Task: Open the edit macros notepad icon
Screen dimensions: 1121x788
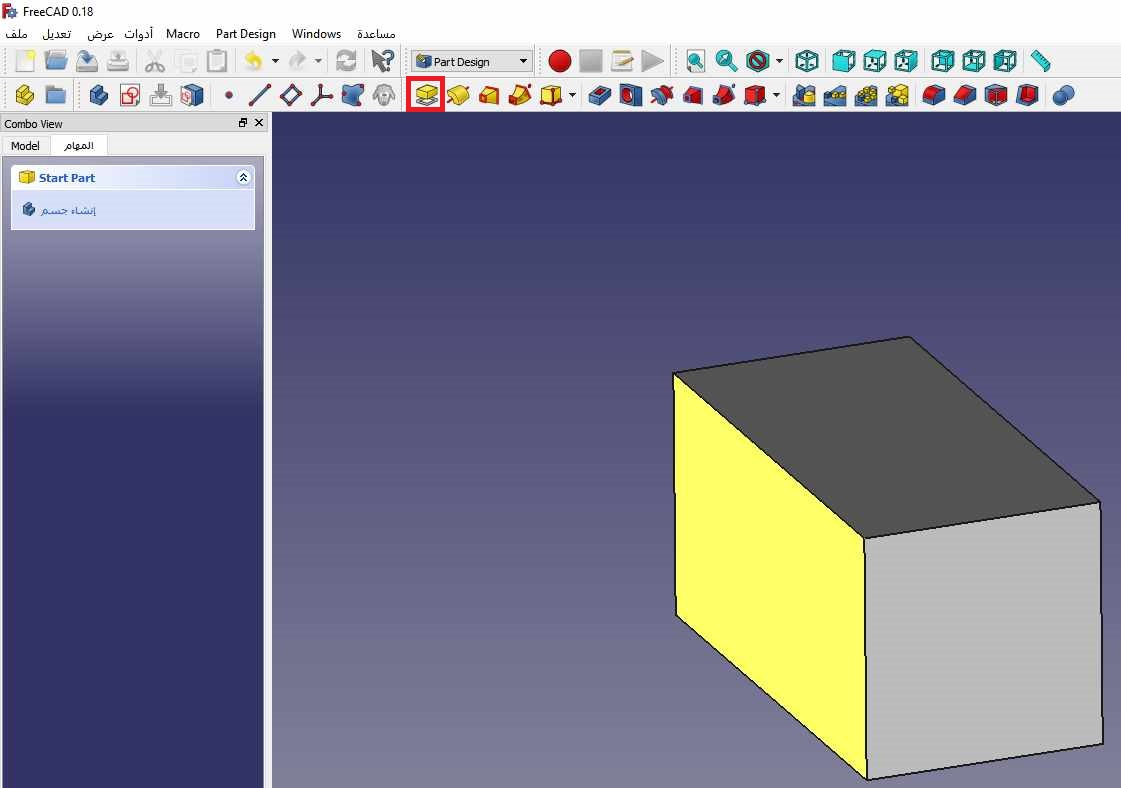Action: [x=622, y=61]
